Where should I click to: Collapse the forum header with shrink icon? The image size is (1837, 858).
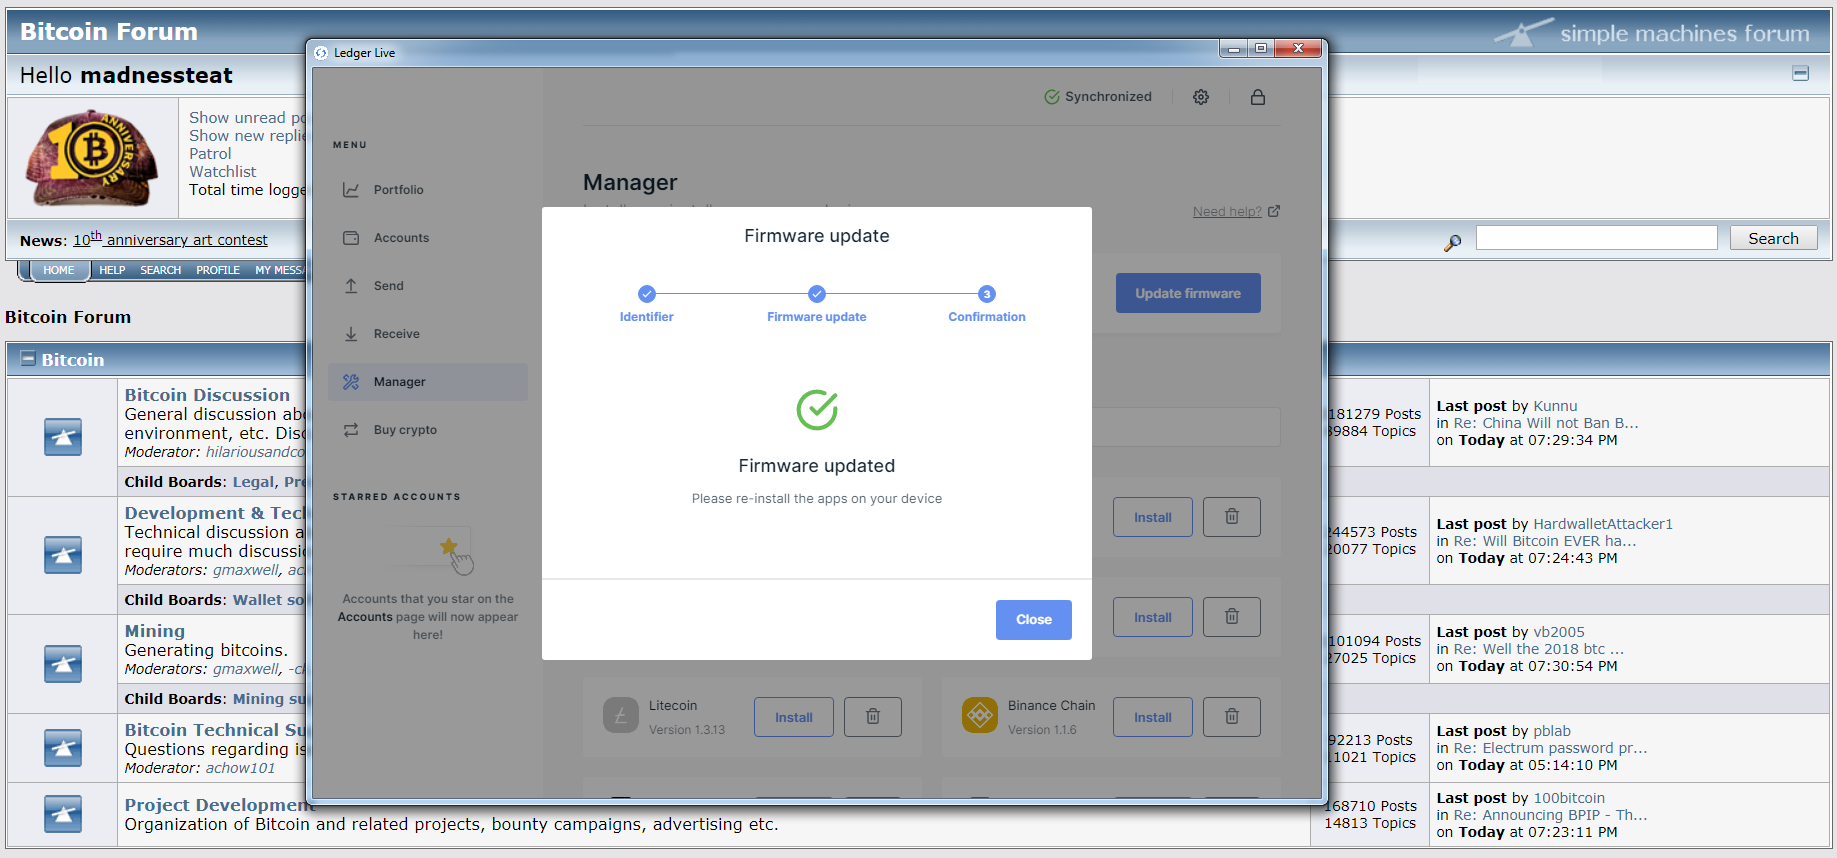click(x=1800, y=73)
